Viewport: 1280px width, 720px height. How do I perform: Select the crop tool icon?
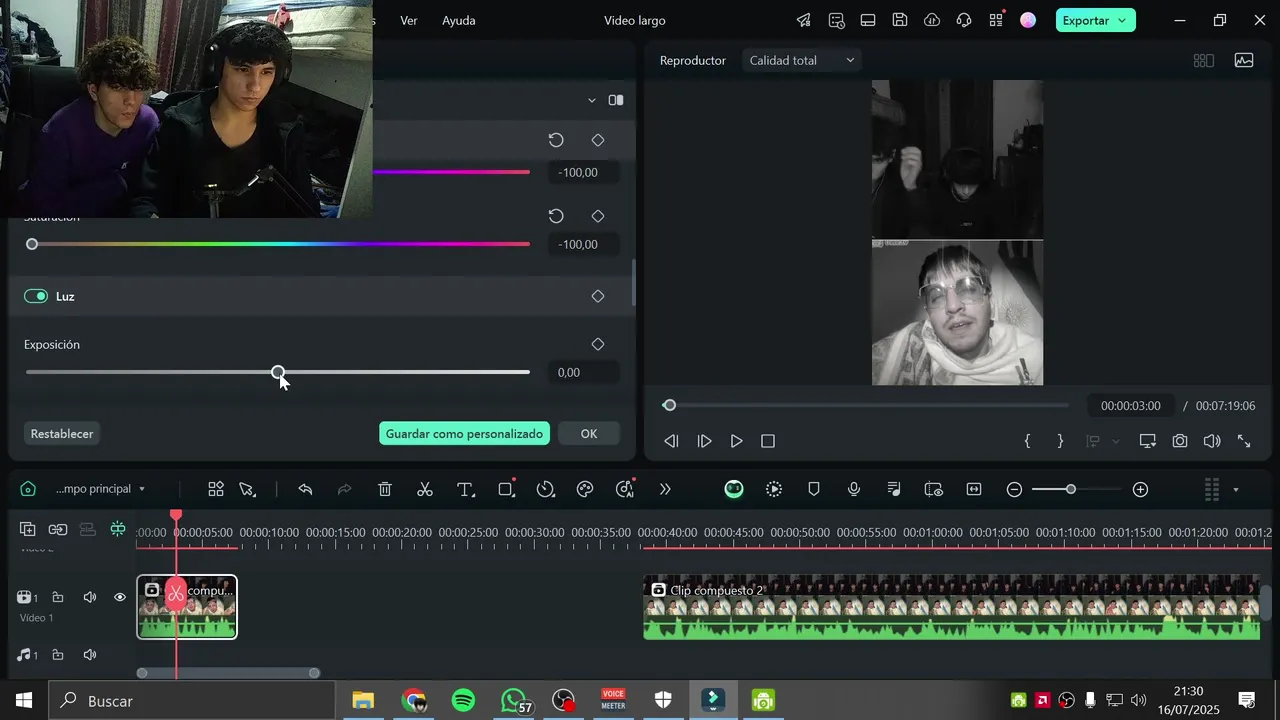point(506,489)
